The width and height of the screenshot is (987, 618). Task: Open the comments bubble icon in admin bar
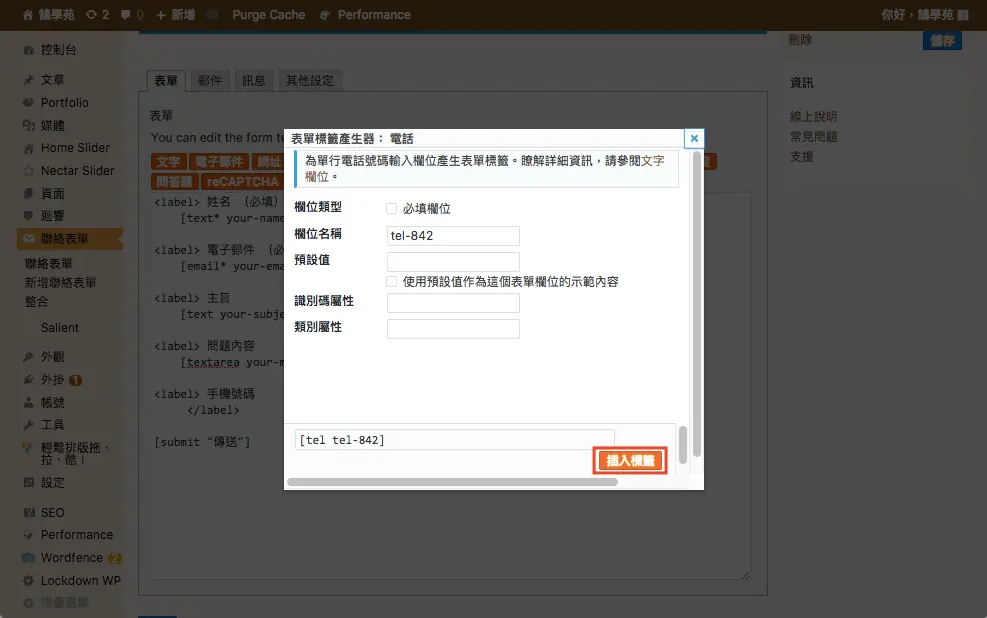(x=126, y=14)
